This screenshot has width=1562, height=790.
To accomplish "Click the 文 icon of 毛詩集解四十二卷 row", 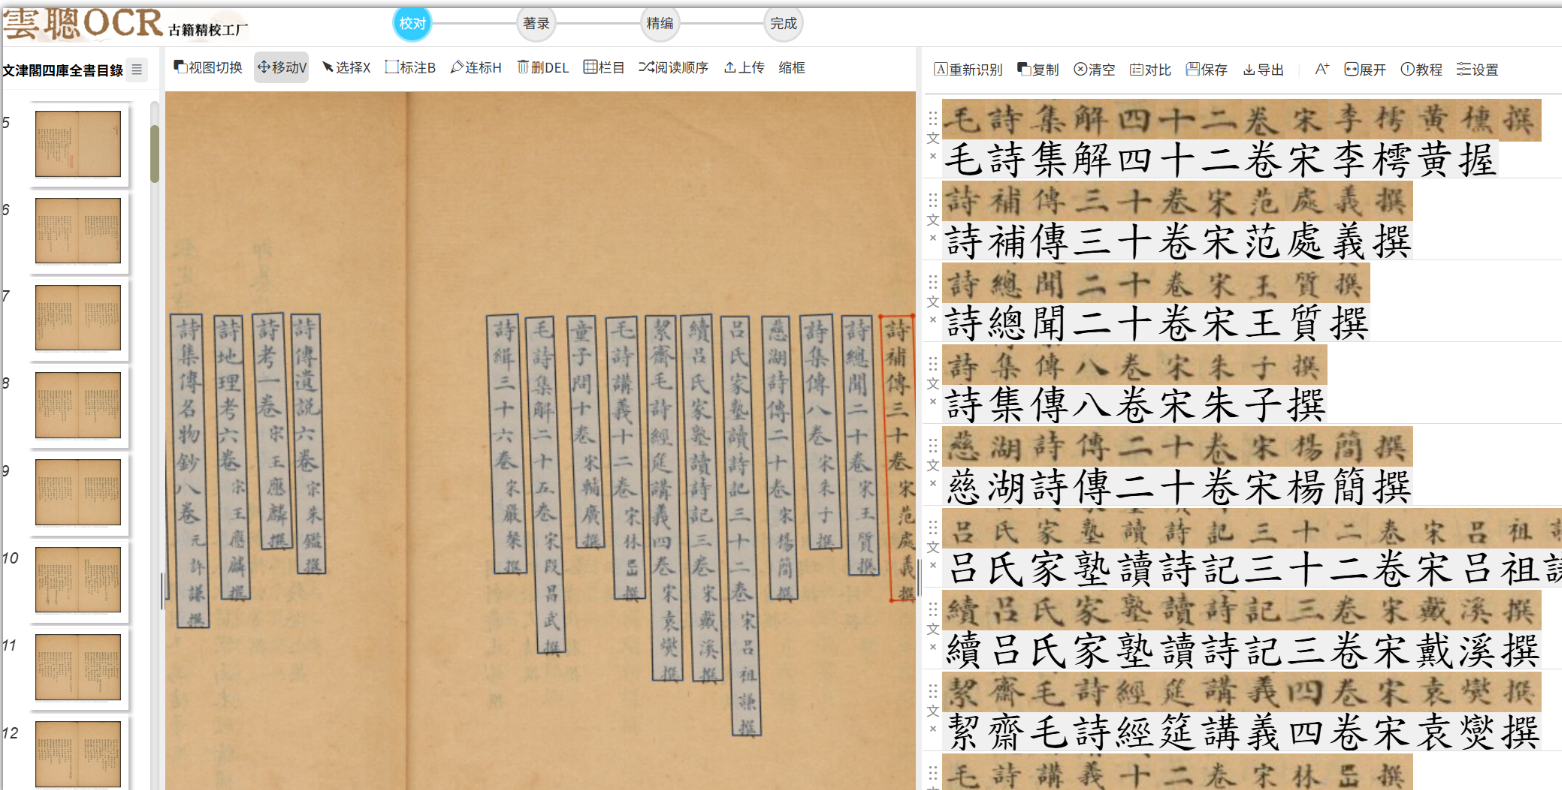I will tap(932, 139).
